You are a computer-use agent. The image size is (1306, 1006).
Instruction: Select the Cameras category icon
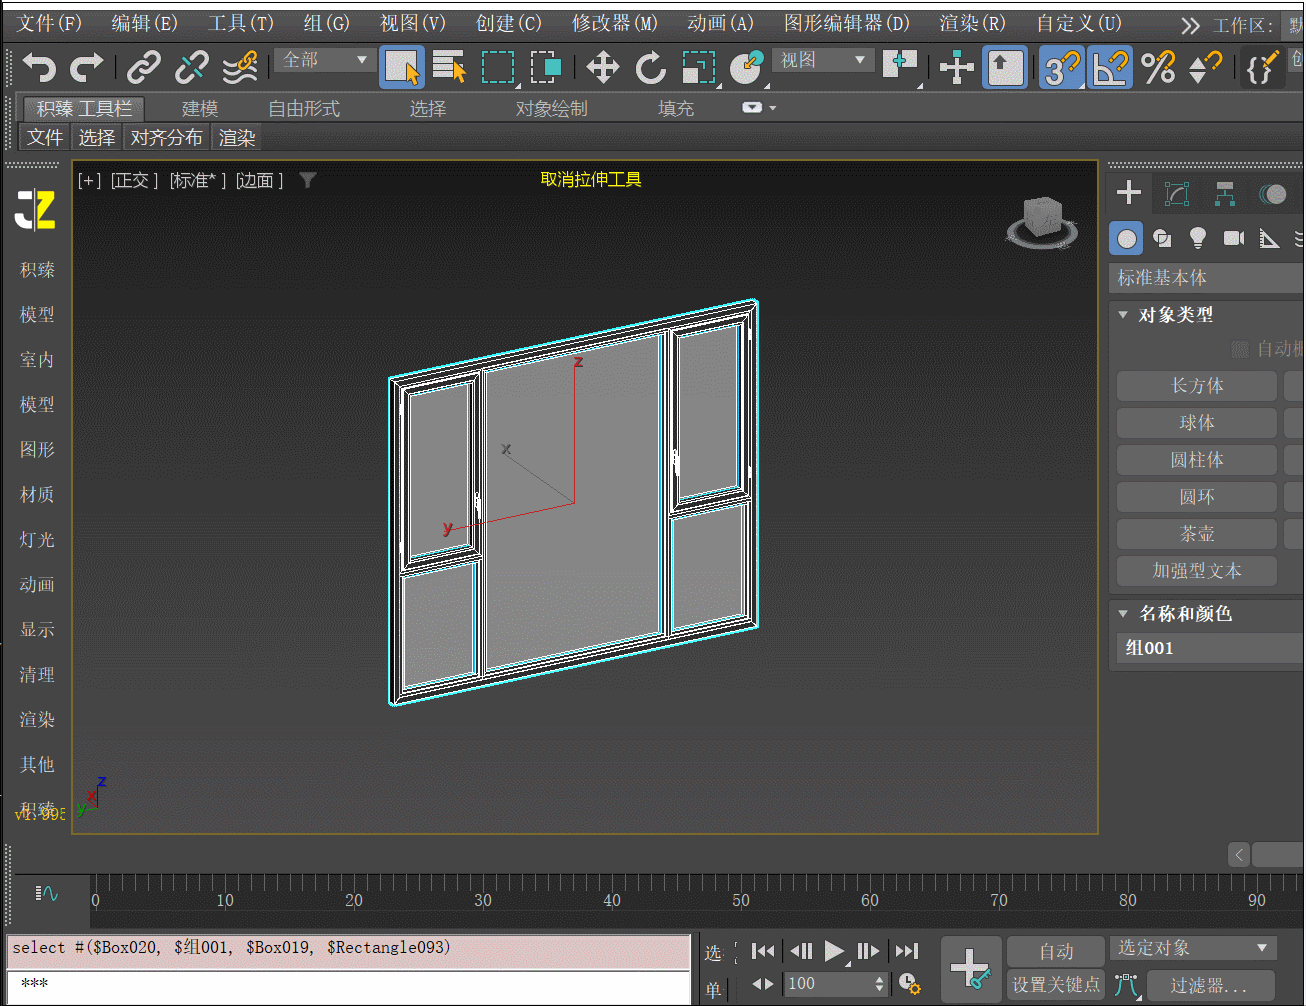point(1234,238)
